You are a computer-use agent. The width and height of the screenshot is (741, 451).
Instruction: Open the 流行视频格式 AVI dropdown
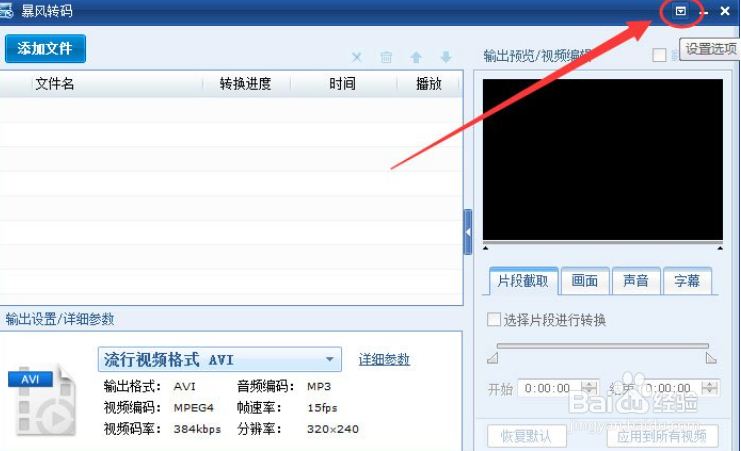click(x=220, y=359)
